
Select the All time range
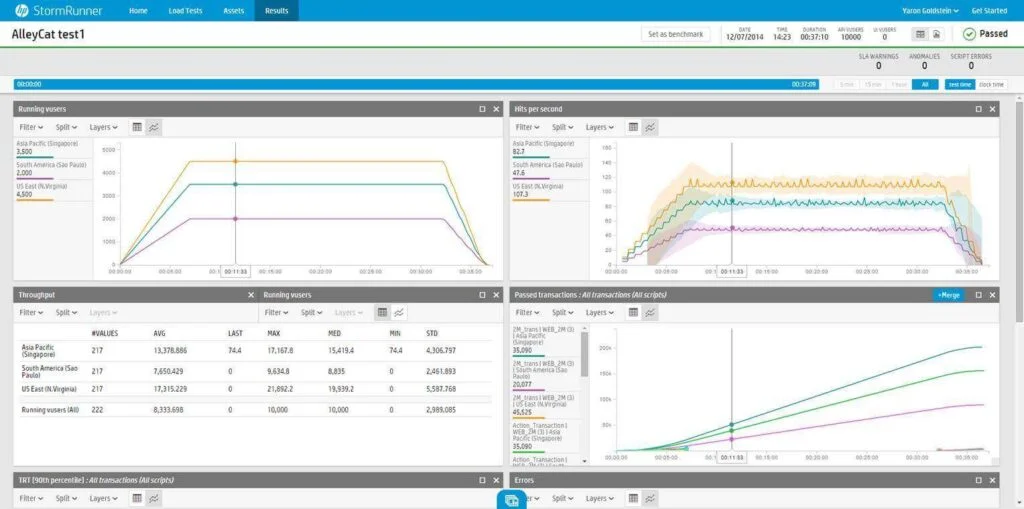(x=925, y=84)
